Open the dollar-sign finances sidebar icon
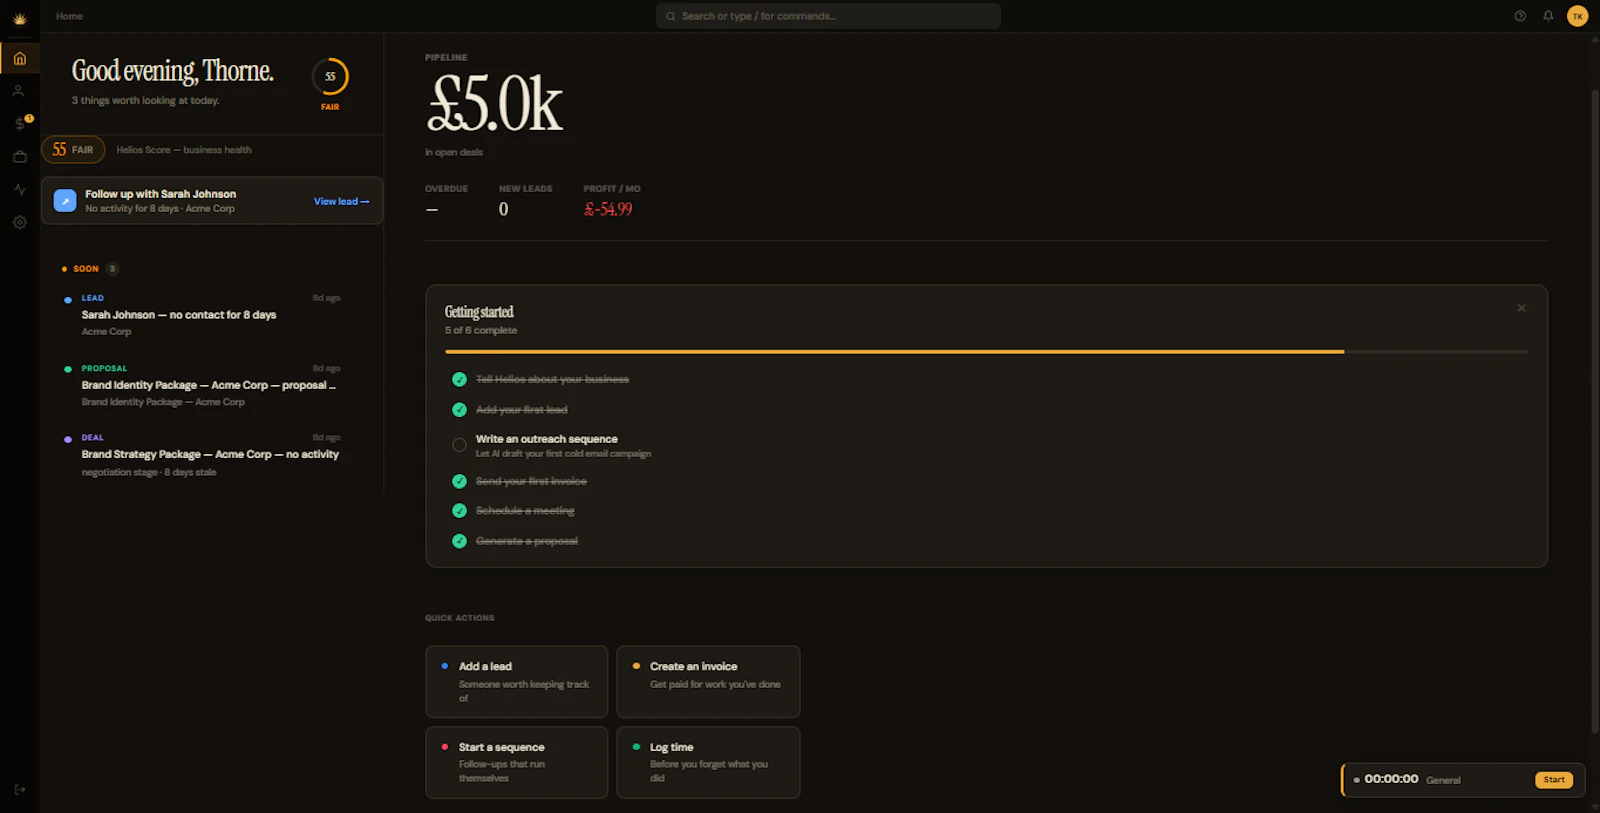This screenshot has width=1600, height=813. [19, 124]
